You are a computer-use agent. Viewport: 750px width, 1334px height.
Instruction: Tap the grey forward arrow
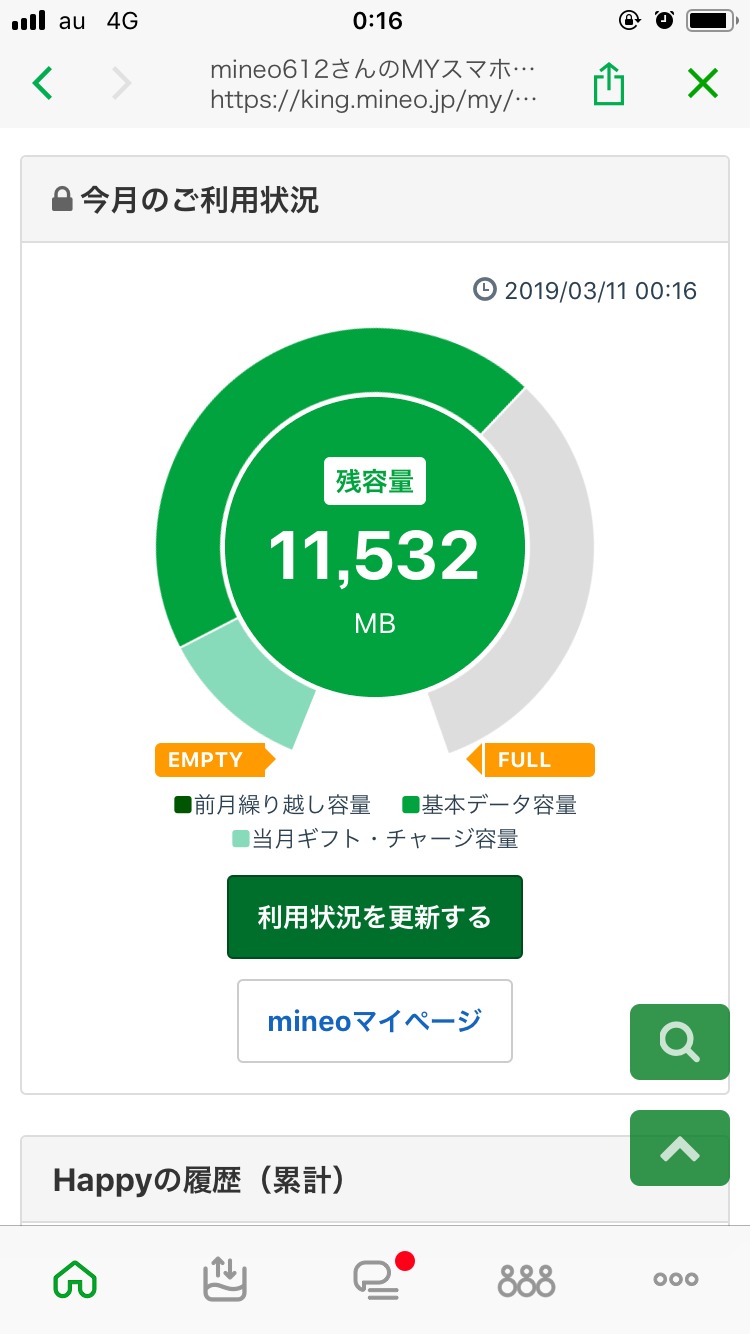pos(122,84)
